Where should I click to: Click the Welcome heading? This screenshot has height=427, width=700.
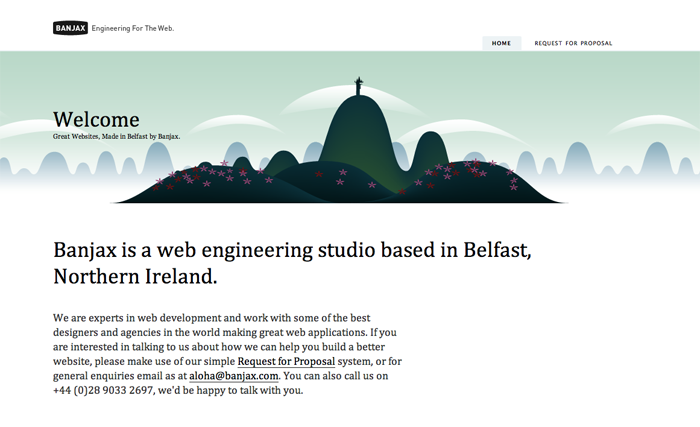pyautogui.click(x=96, y=120)
